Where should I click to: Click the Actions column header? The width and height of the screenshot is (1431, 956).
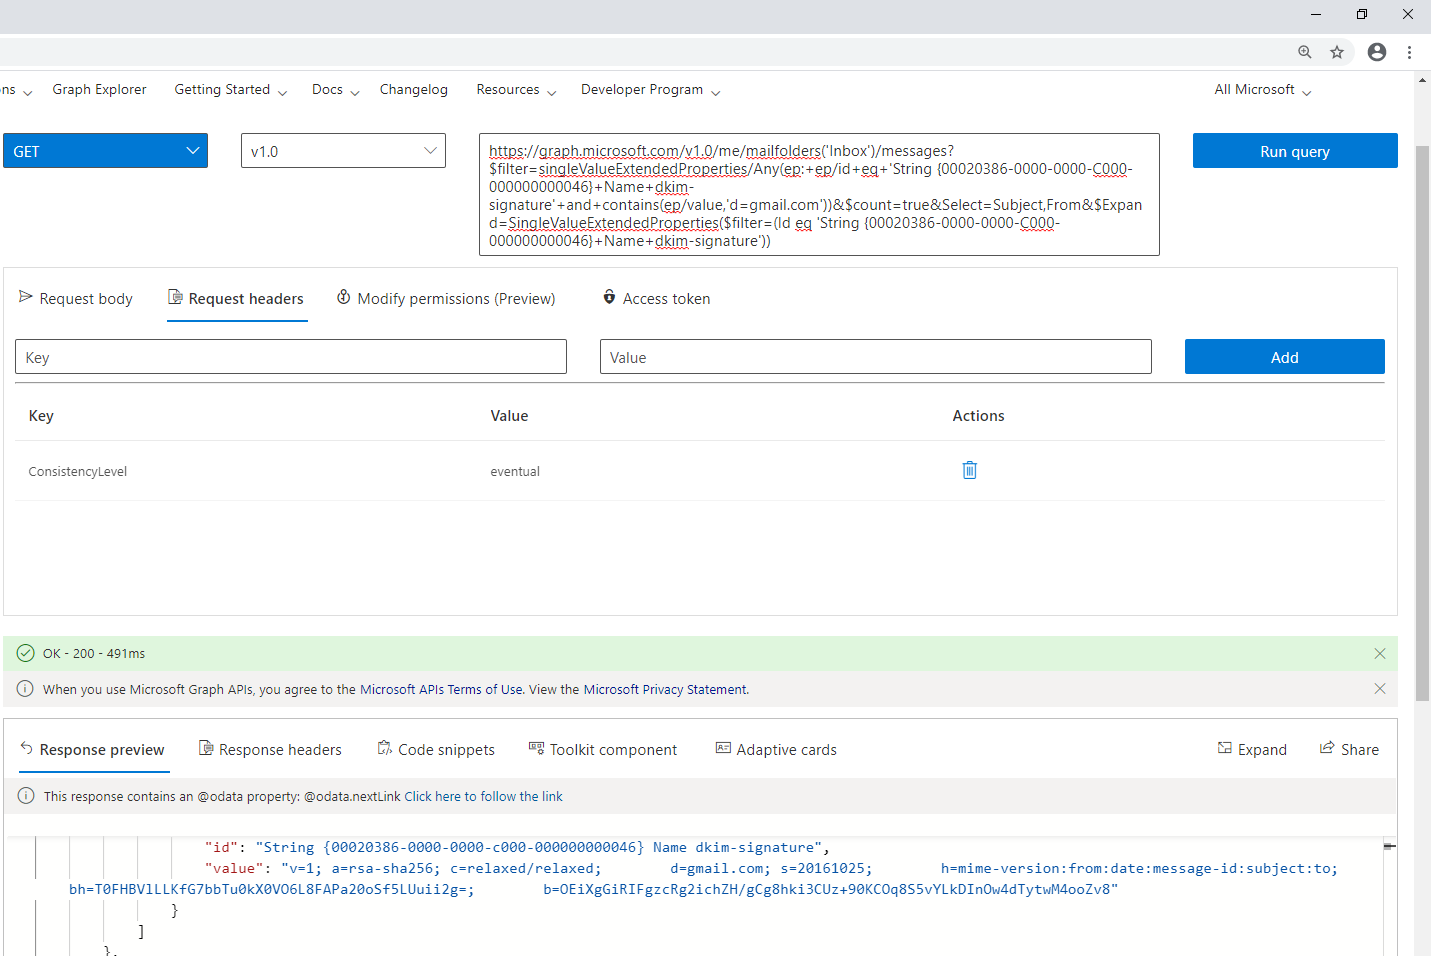978,416
